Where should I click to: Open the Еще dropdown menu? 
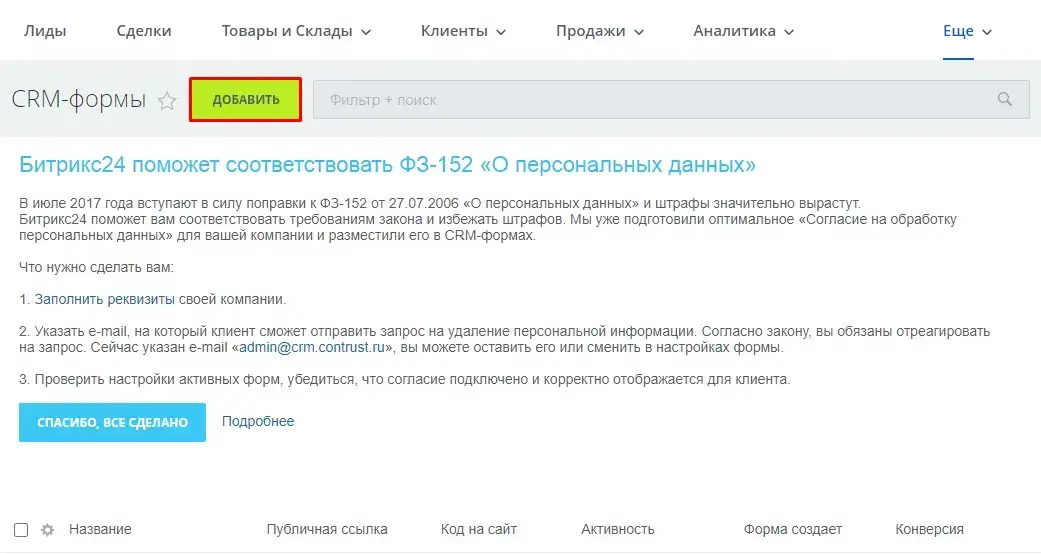coord(967,31)
